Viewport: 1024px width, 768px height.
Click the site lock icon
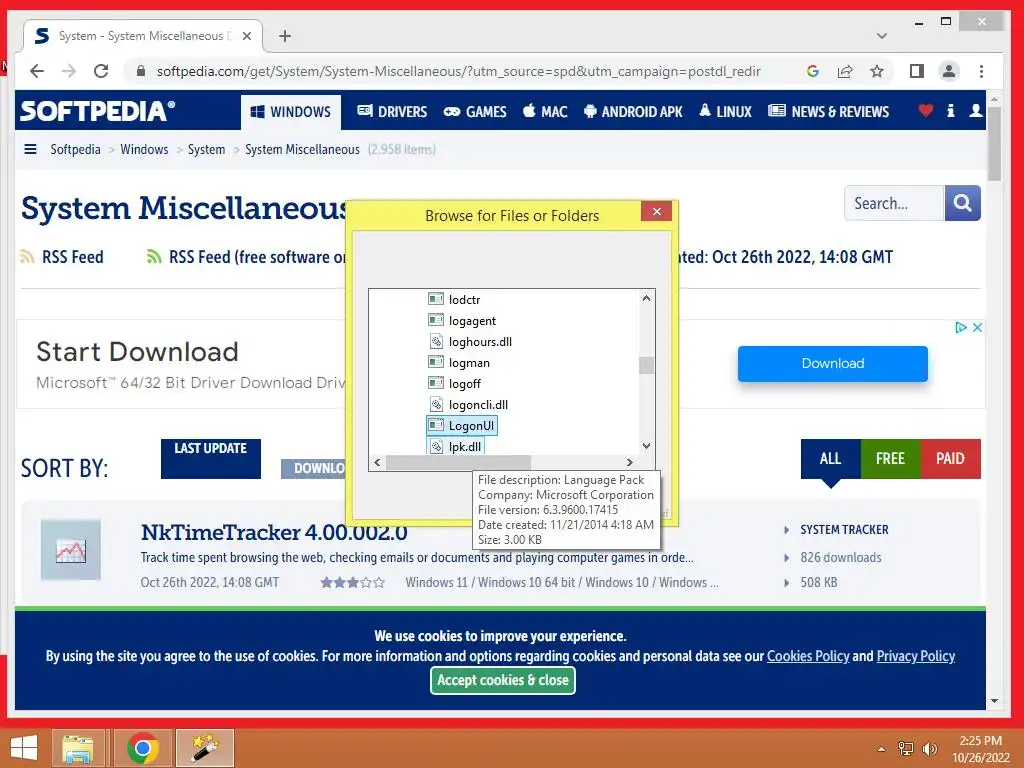point(140,71)
